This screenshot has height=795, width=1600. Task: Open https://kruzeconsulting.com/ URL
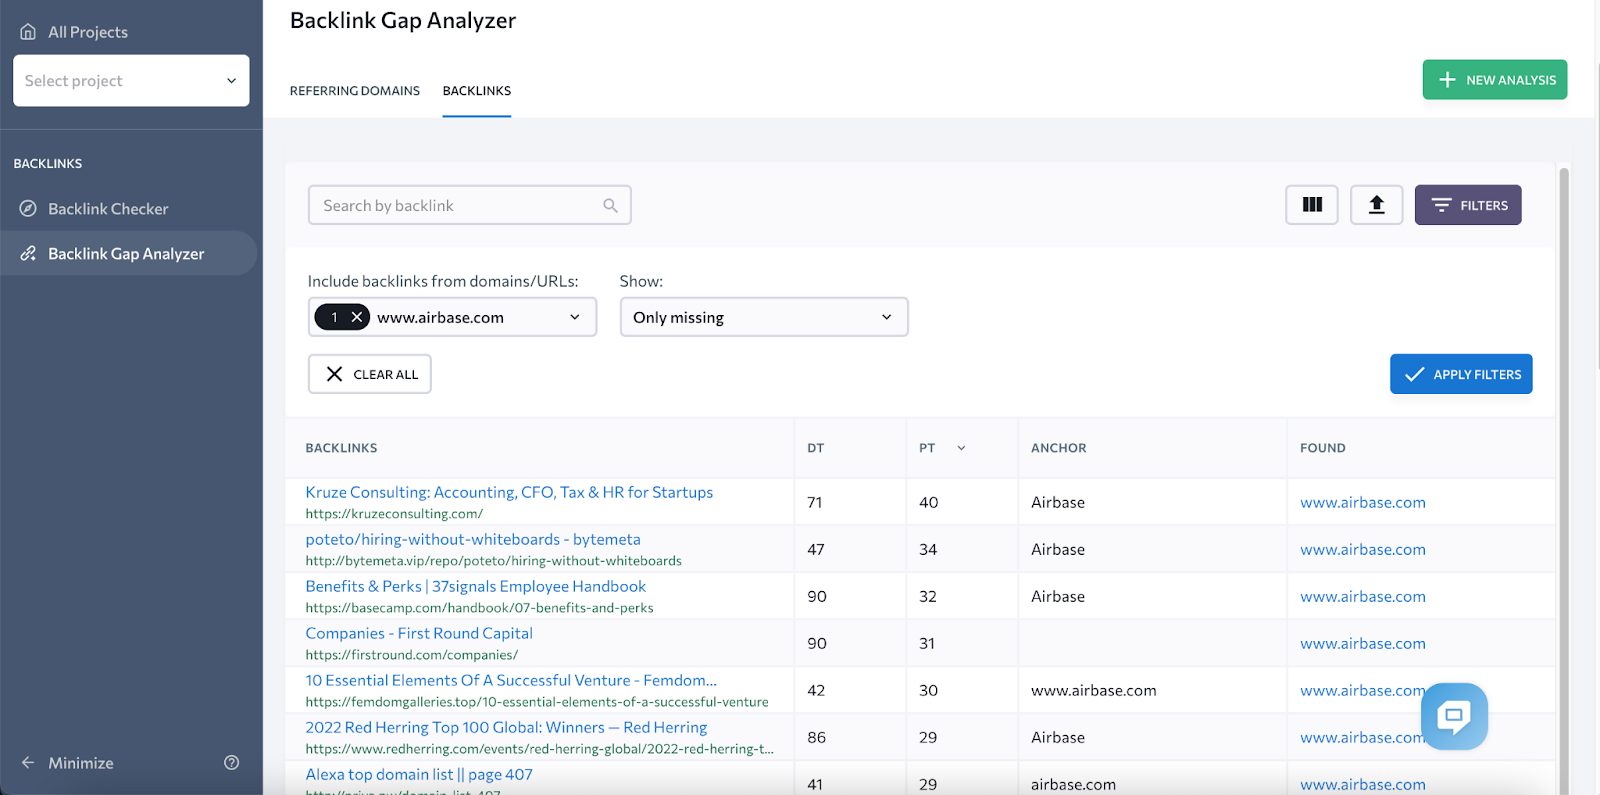click(394, 514)
